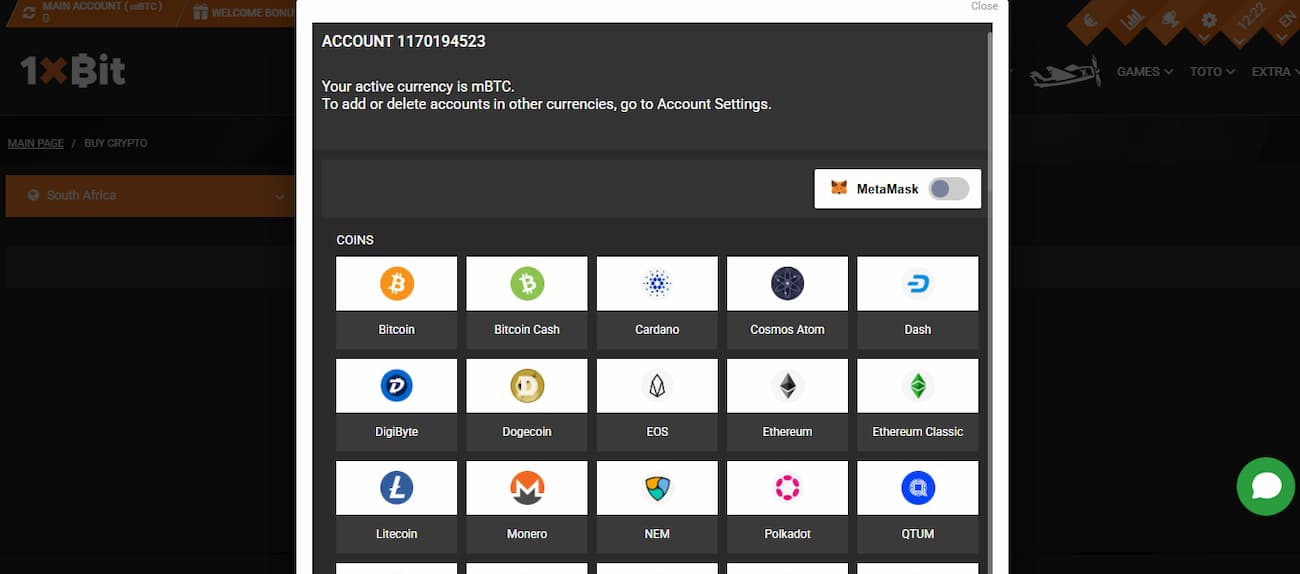Select the QTUM coin tile

pos(917,506)
